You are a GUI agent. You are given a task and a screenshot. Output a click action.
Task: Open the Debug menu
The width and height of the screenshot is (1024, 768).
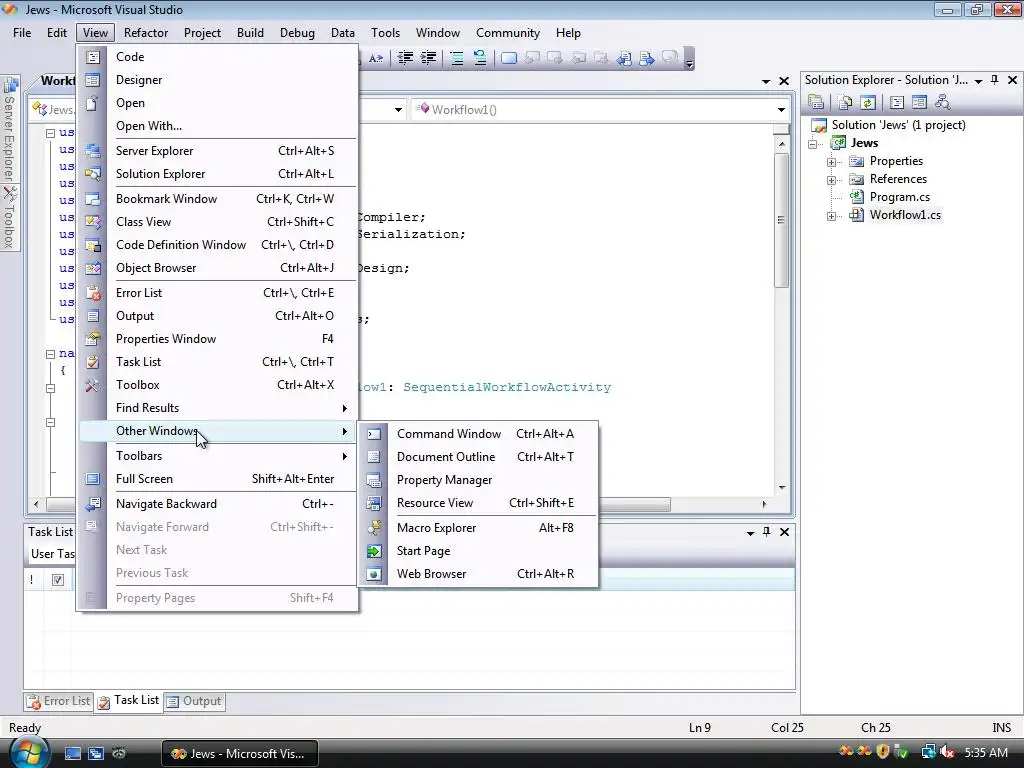297,33
